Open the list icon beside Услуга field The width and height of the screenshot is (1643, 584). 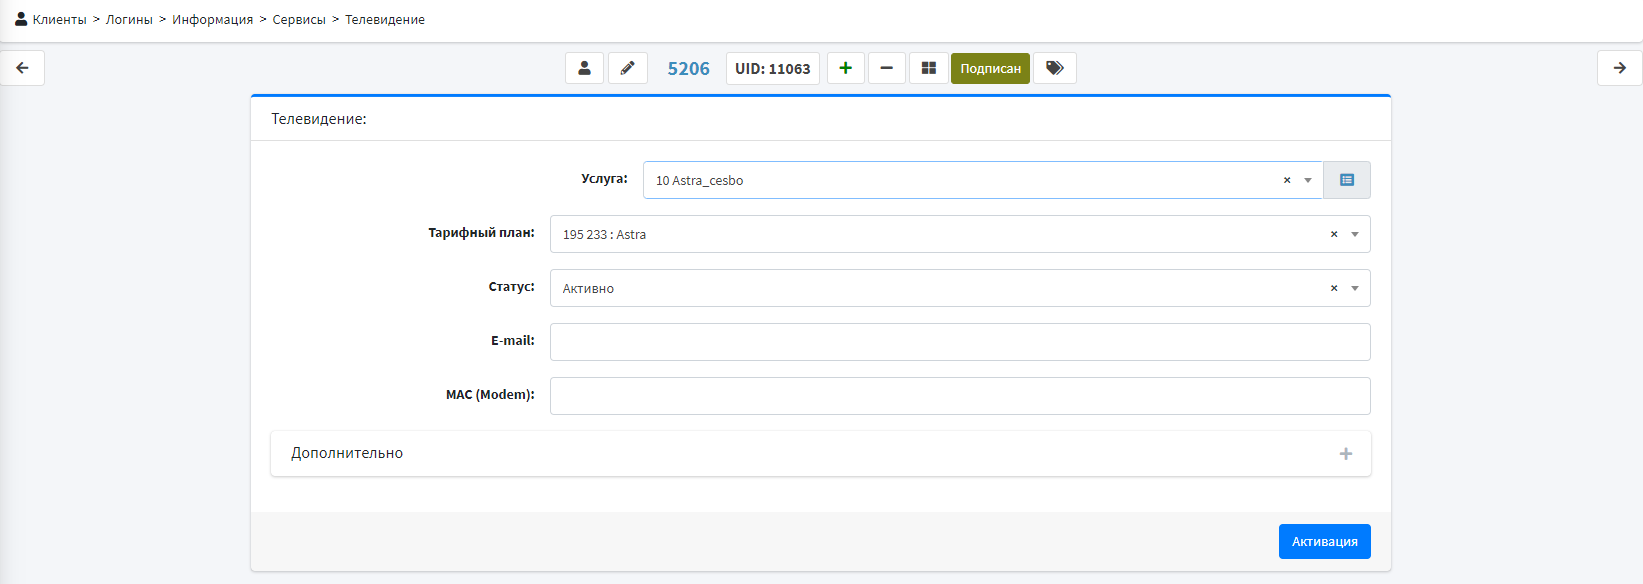coord(1346,180)
